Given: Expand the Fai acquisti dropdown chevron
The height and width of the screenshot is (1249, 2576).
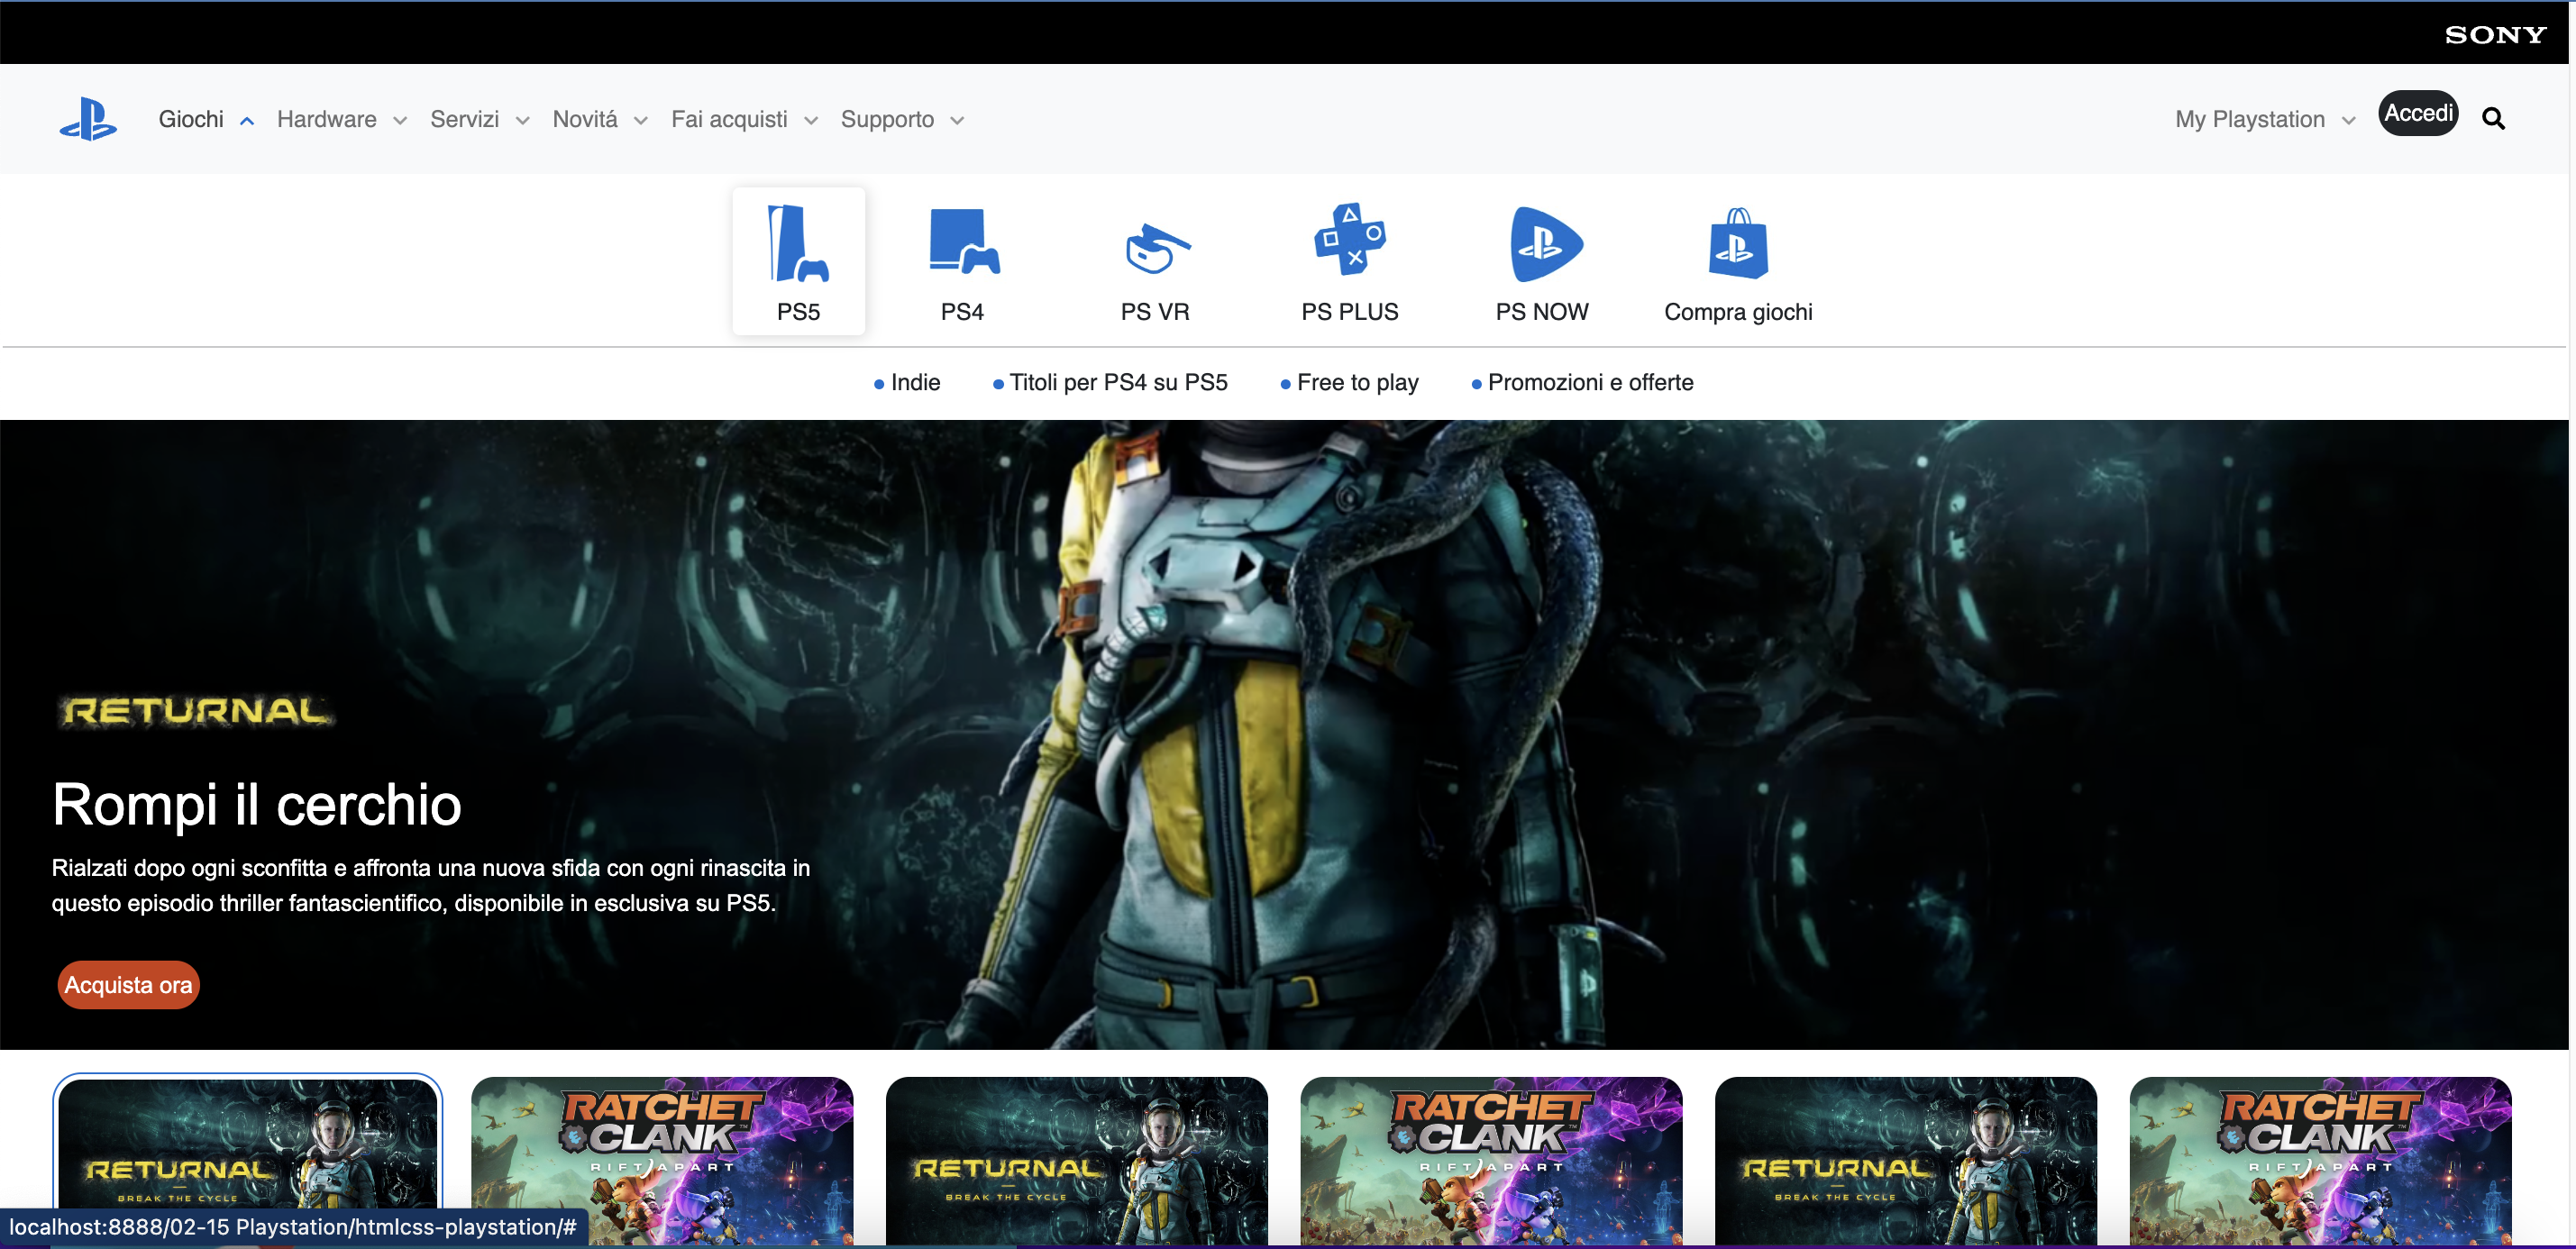Looking at the screenshot, I should [x=811, y=121].
